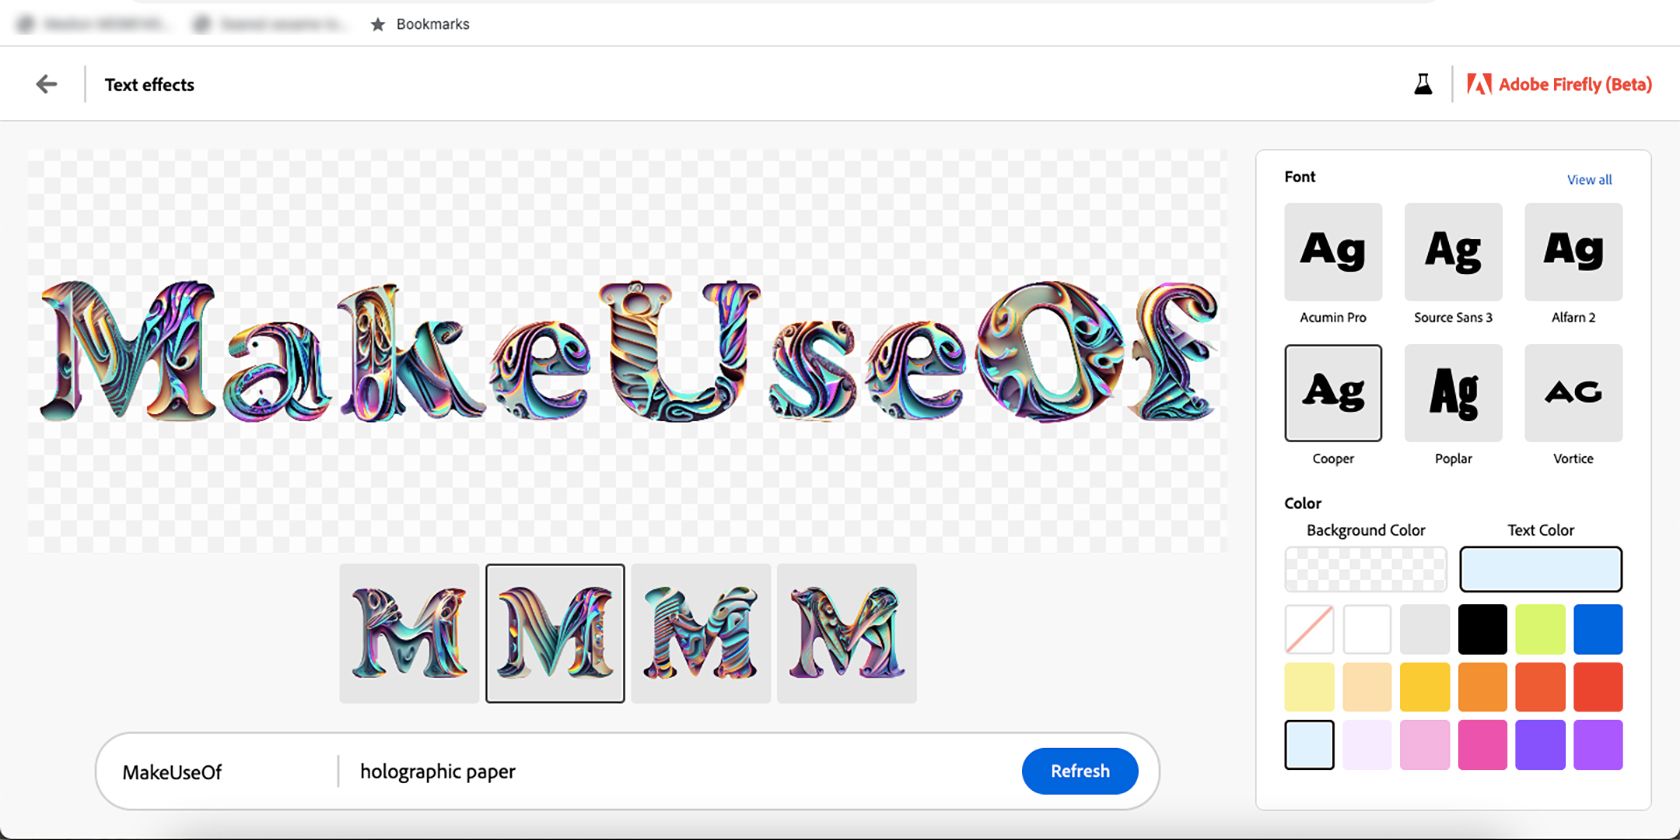Open the Background Color box
This screenshot has width=1680, height=840.
1365,569
